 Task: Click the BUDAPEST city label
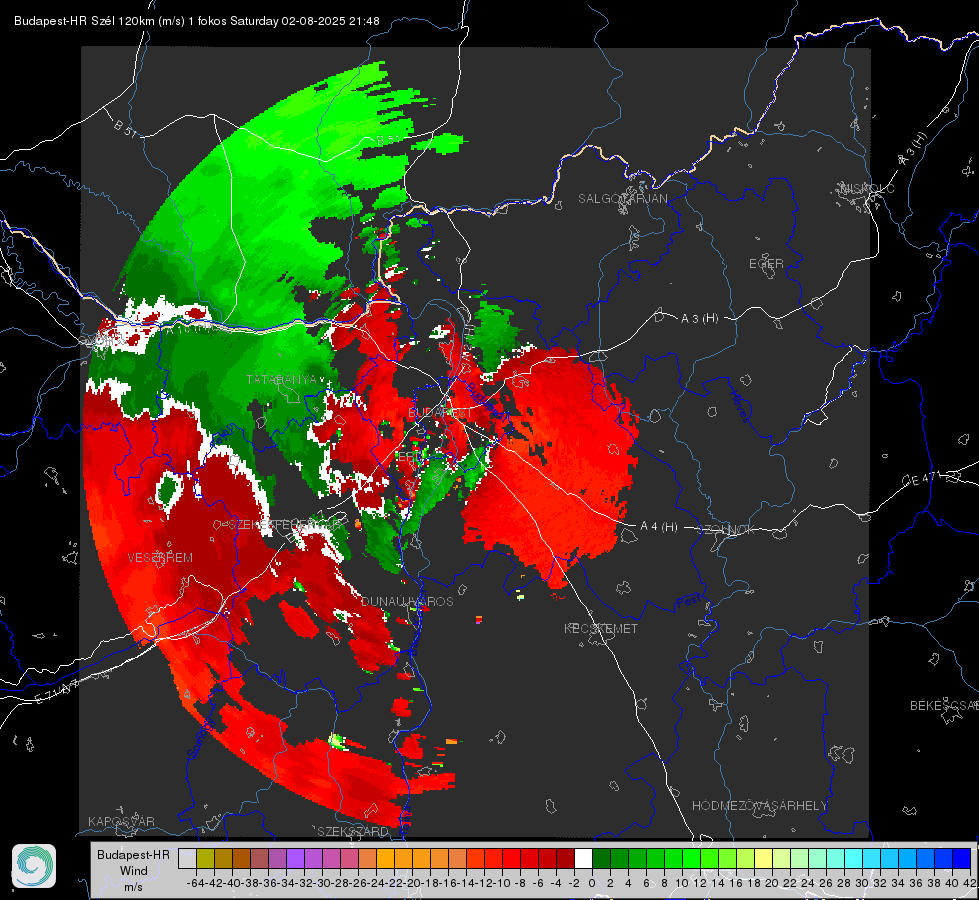(440, 413)
